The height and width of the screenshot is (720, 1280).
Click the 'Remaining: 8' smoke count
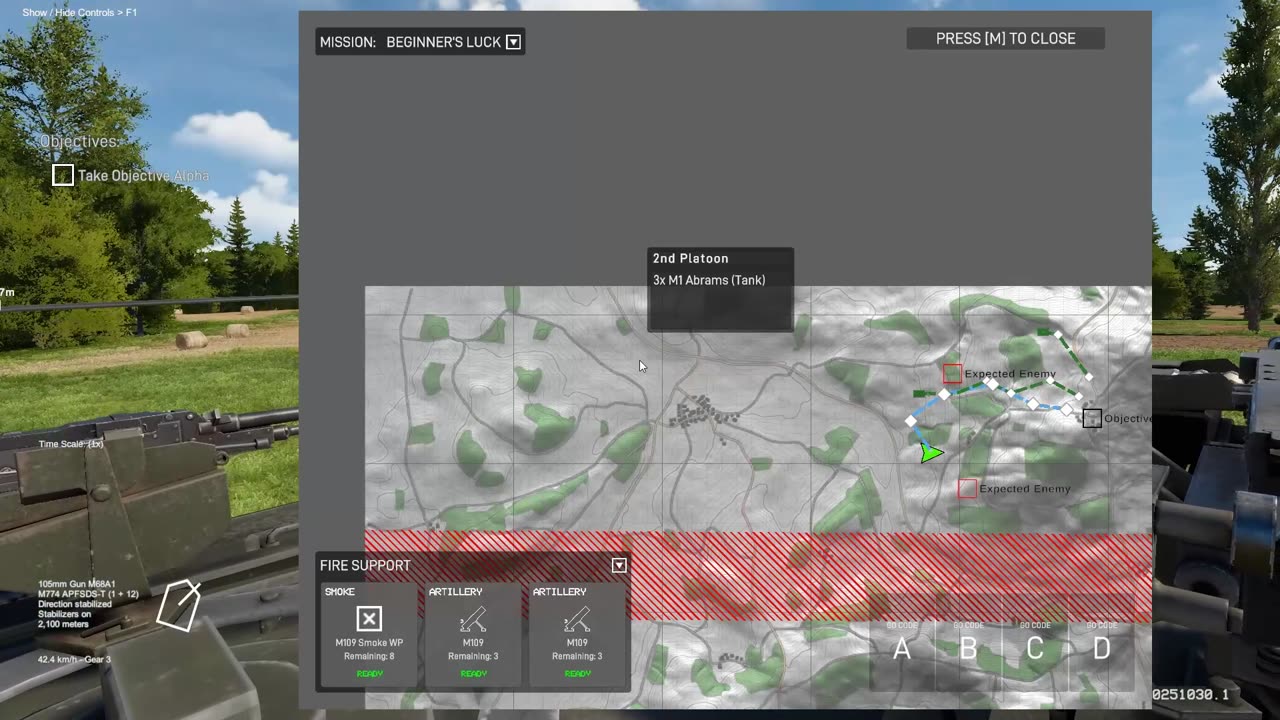pos(369,656)
